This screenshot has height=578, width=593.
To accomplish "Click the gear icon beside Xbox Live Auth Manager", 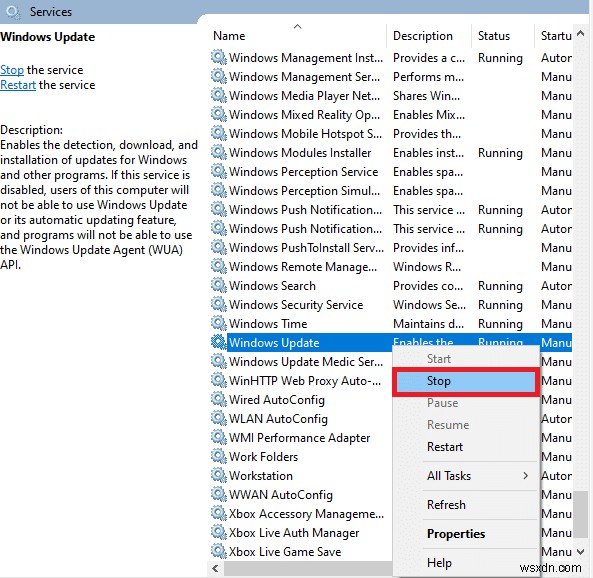I will (x=219, y=532).
